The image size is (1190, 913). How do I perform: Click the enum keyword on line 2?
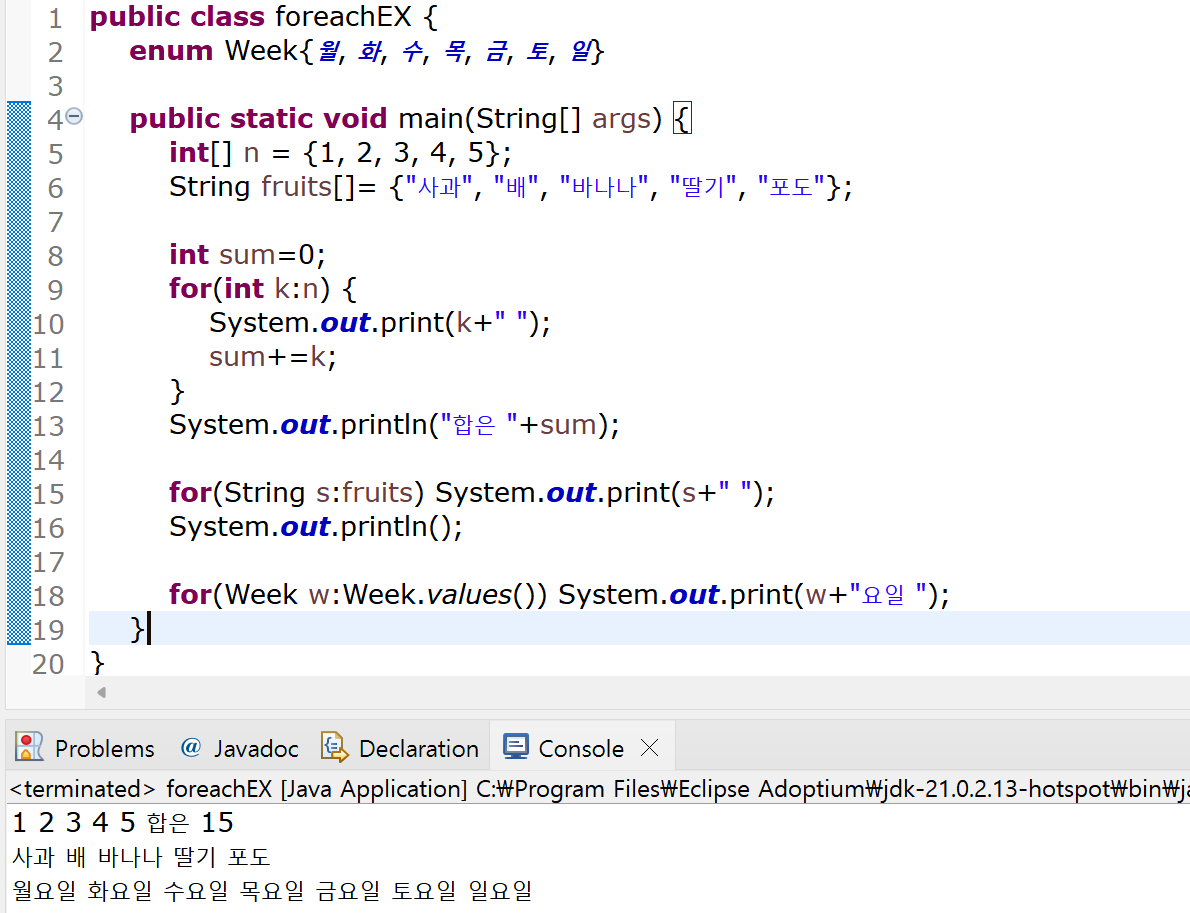pyautogui.click(x=171, y=51)
